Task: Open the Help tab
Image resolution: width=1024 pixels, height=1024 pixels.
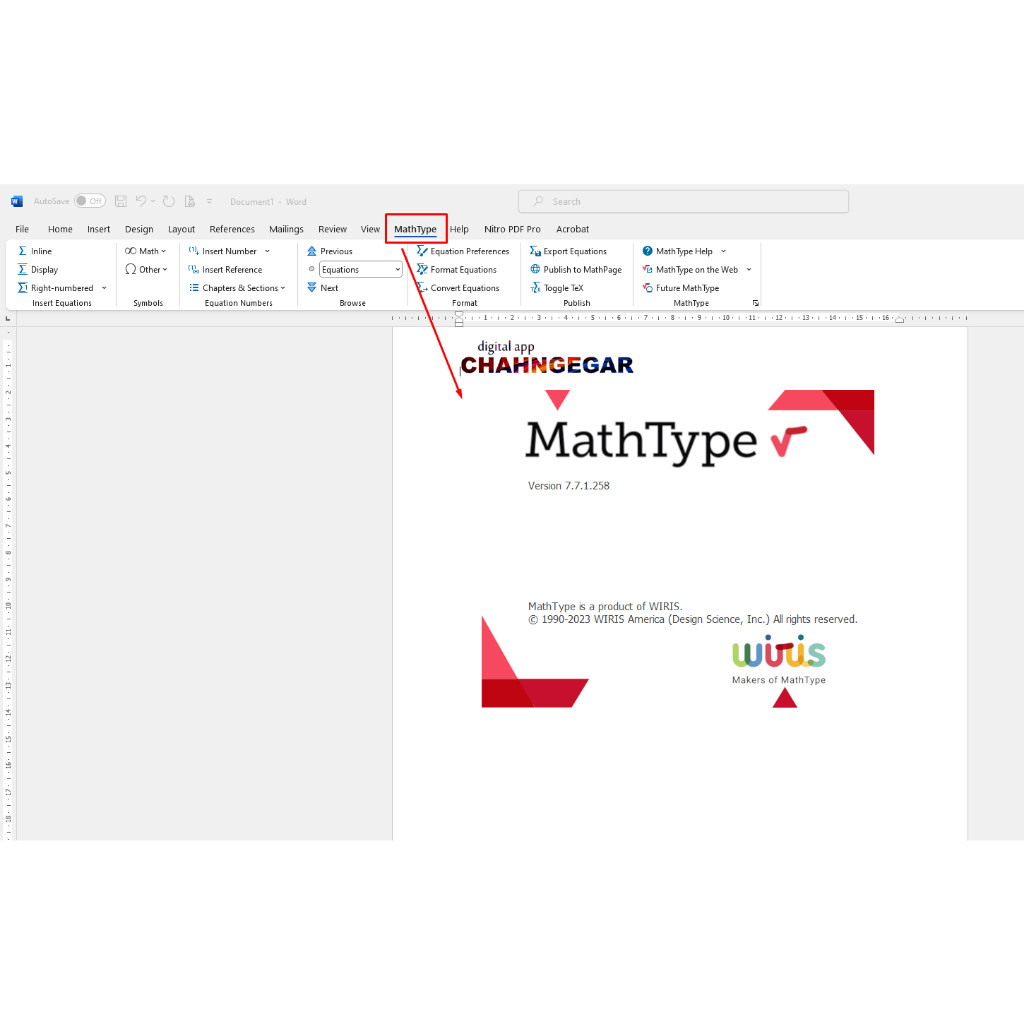Action: [x=459, y=229]
